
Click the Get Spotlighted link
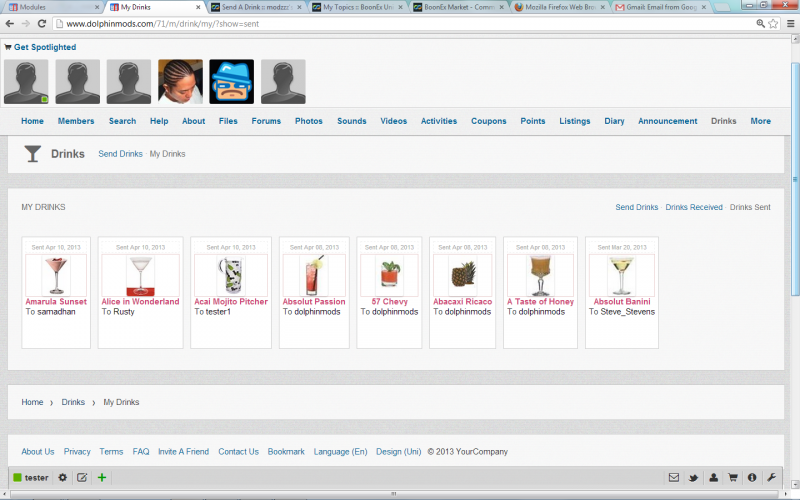coord(45,47)
